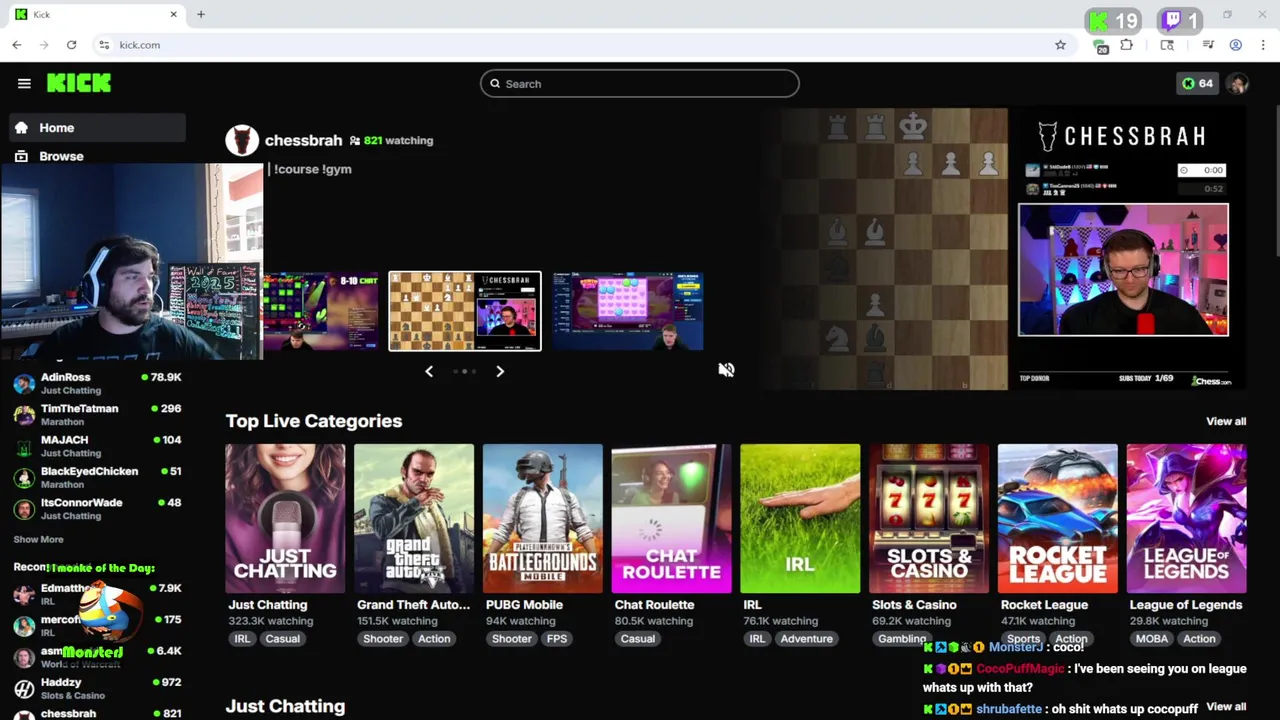Open the League of Legends category card
The width and height of the screenshot is (1280, 720).
1186,519
